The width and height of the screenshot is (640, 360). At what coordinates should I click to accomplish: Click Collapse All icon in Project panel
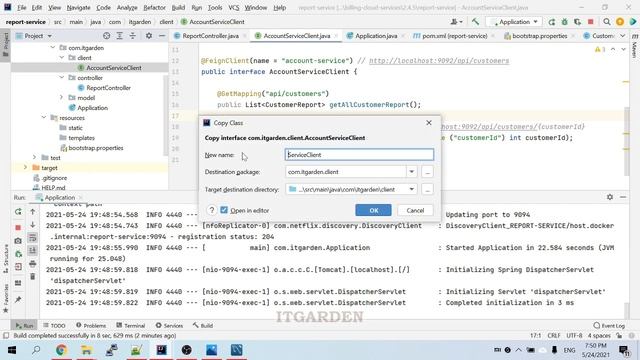[x=133, y=36]
